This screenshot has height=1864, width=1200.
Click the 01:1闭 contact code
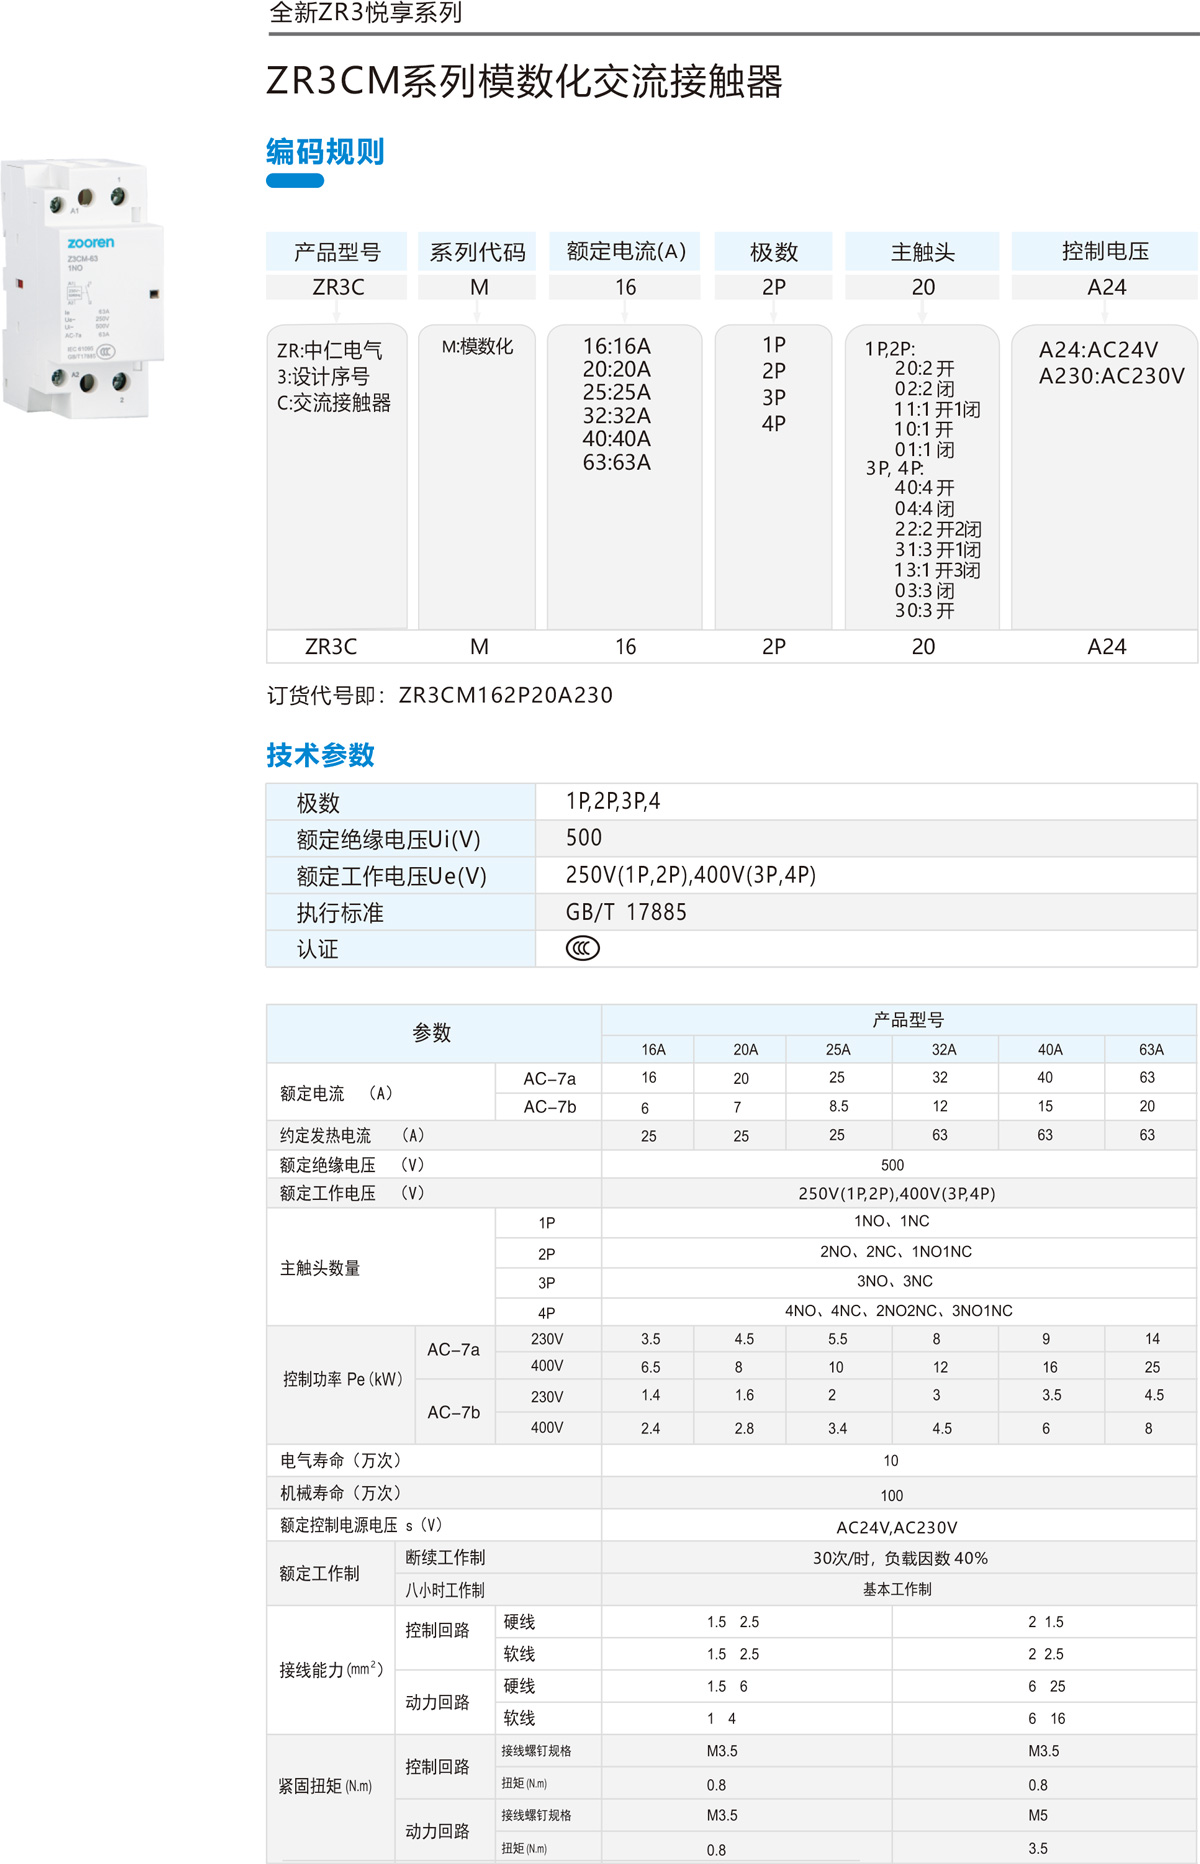(x=924, y=450)
